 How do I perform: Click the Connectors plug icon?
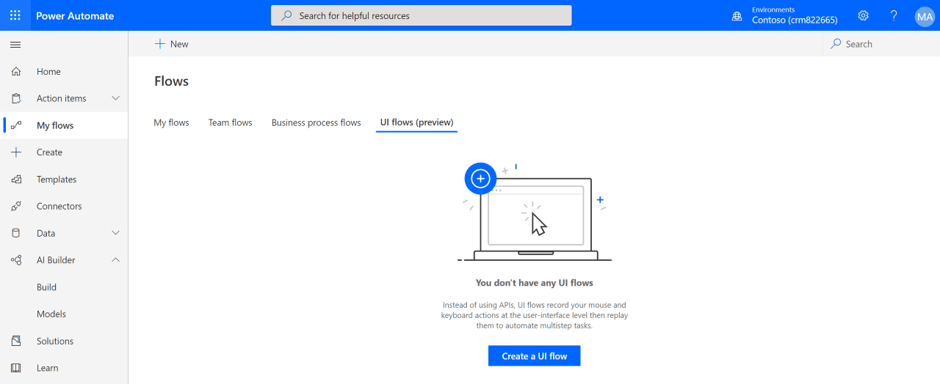pyautogui.click(x=16, y=206)
